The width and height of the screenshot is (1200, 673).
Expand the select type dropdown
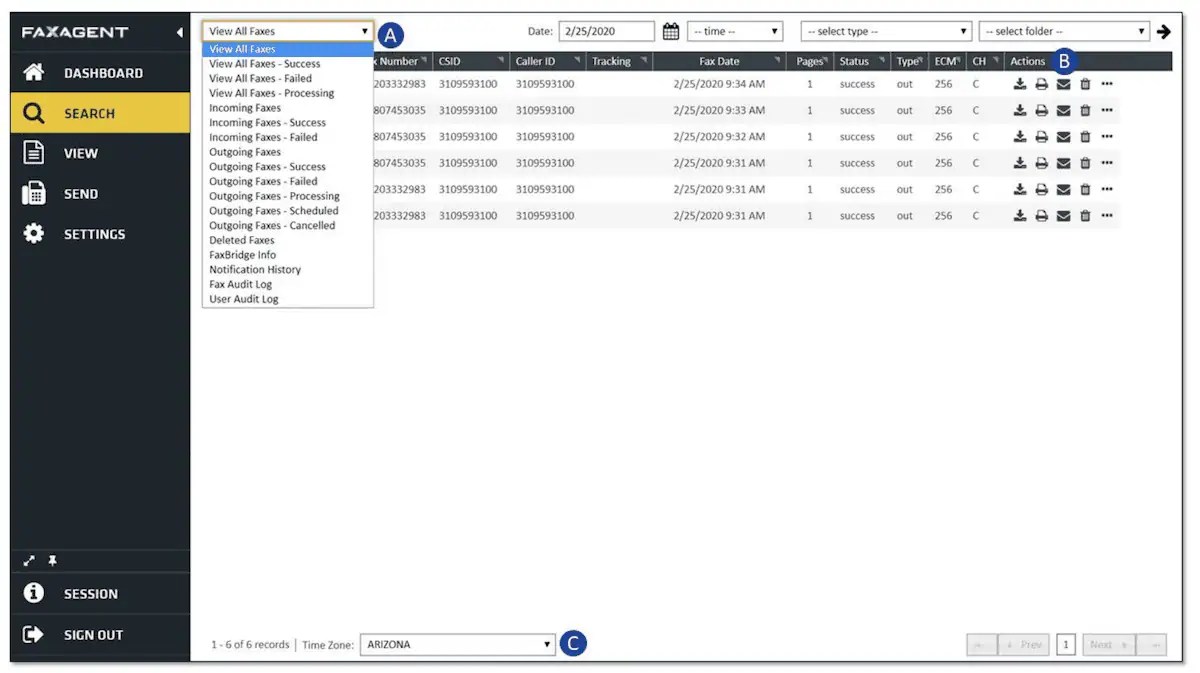click(886, 32)
